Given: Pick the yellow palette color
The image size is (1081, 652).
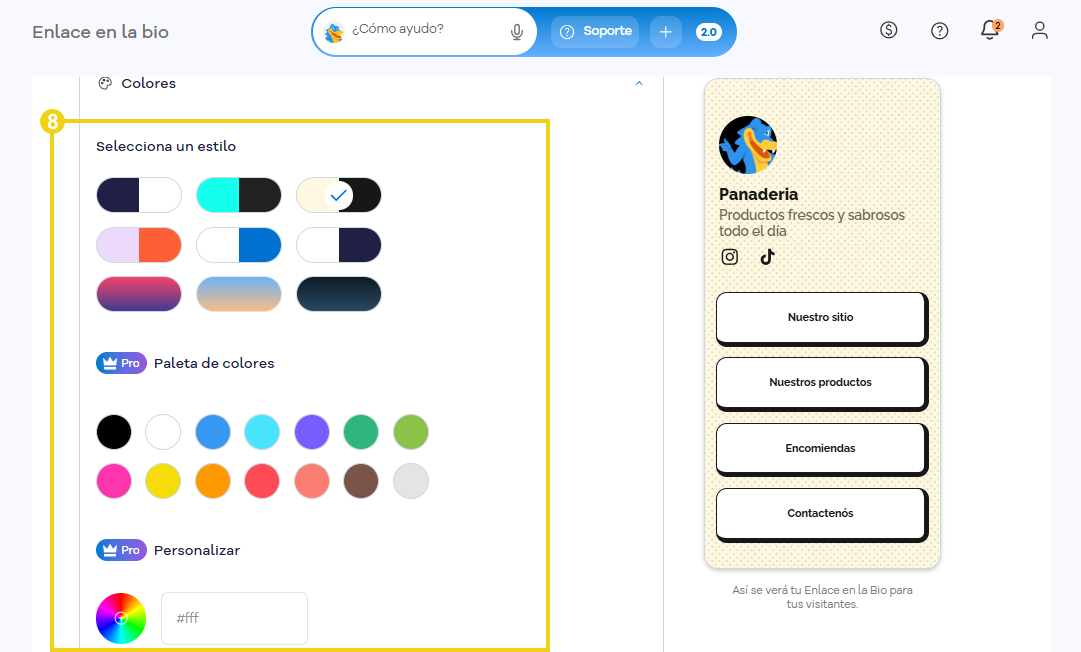Looking at the screenshot, I should (163, 481).
